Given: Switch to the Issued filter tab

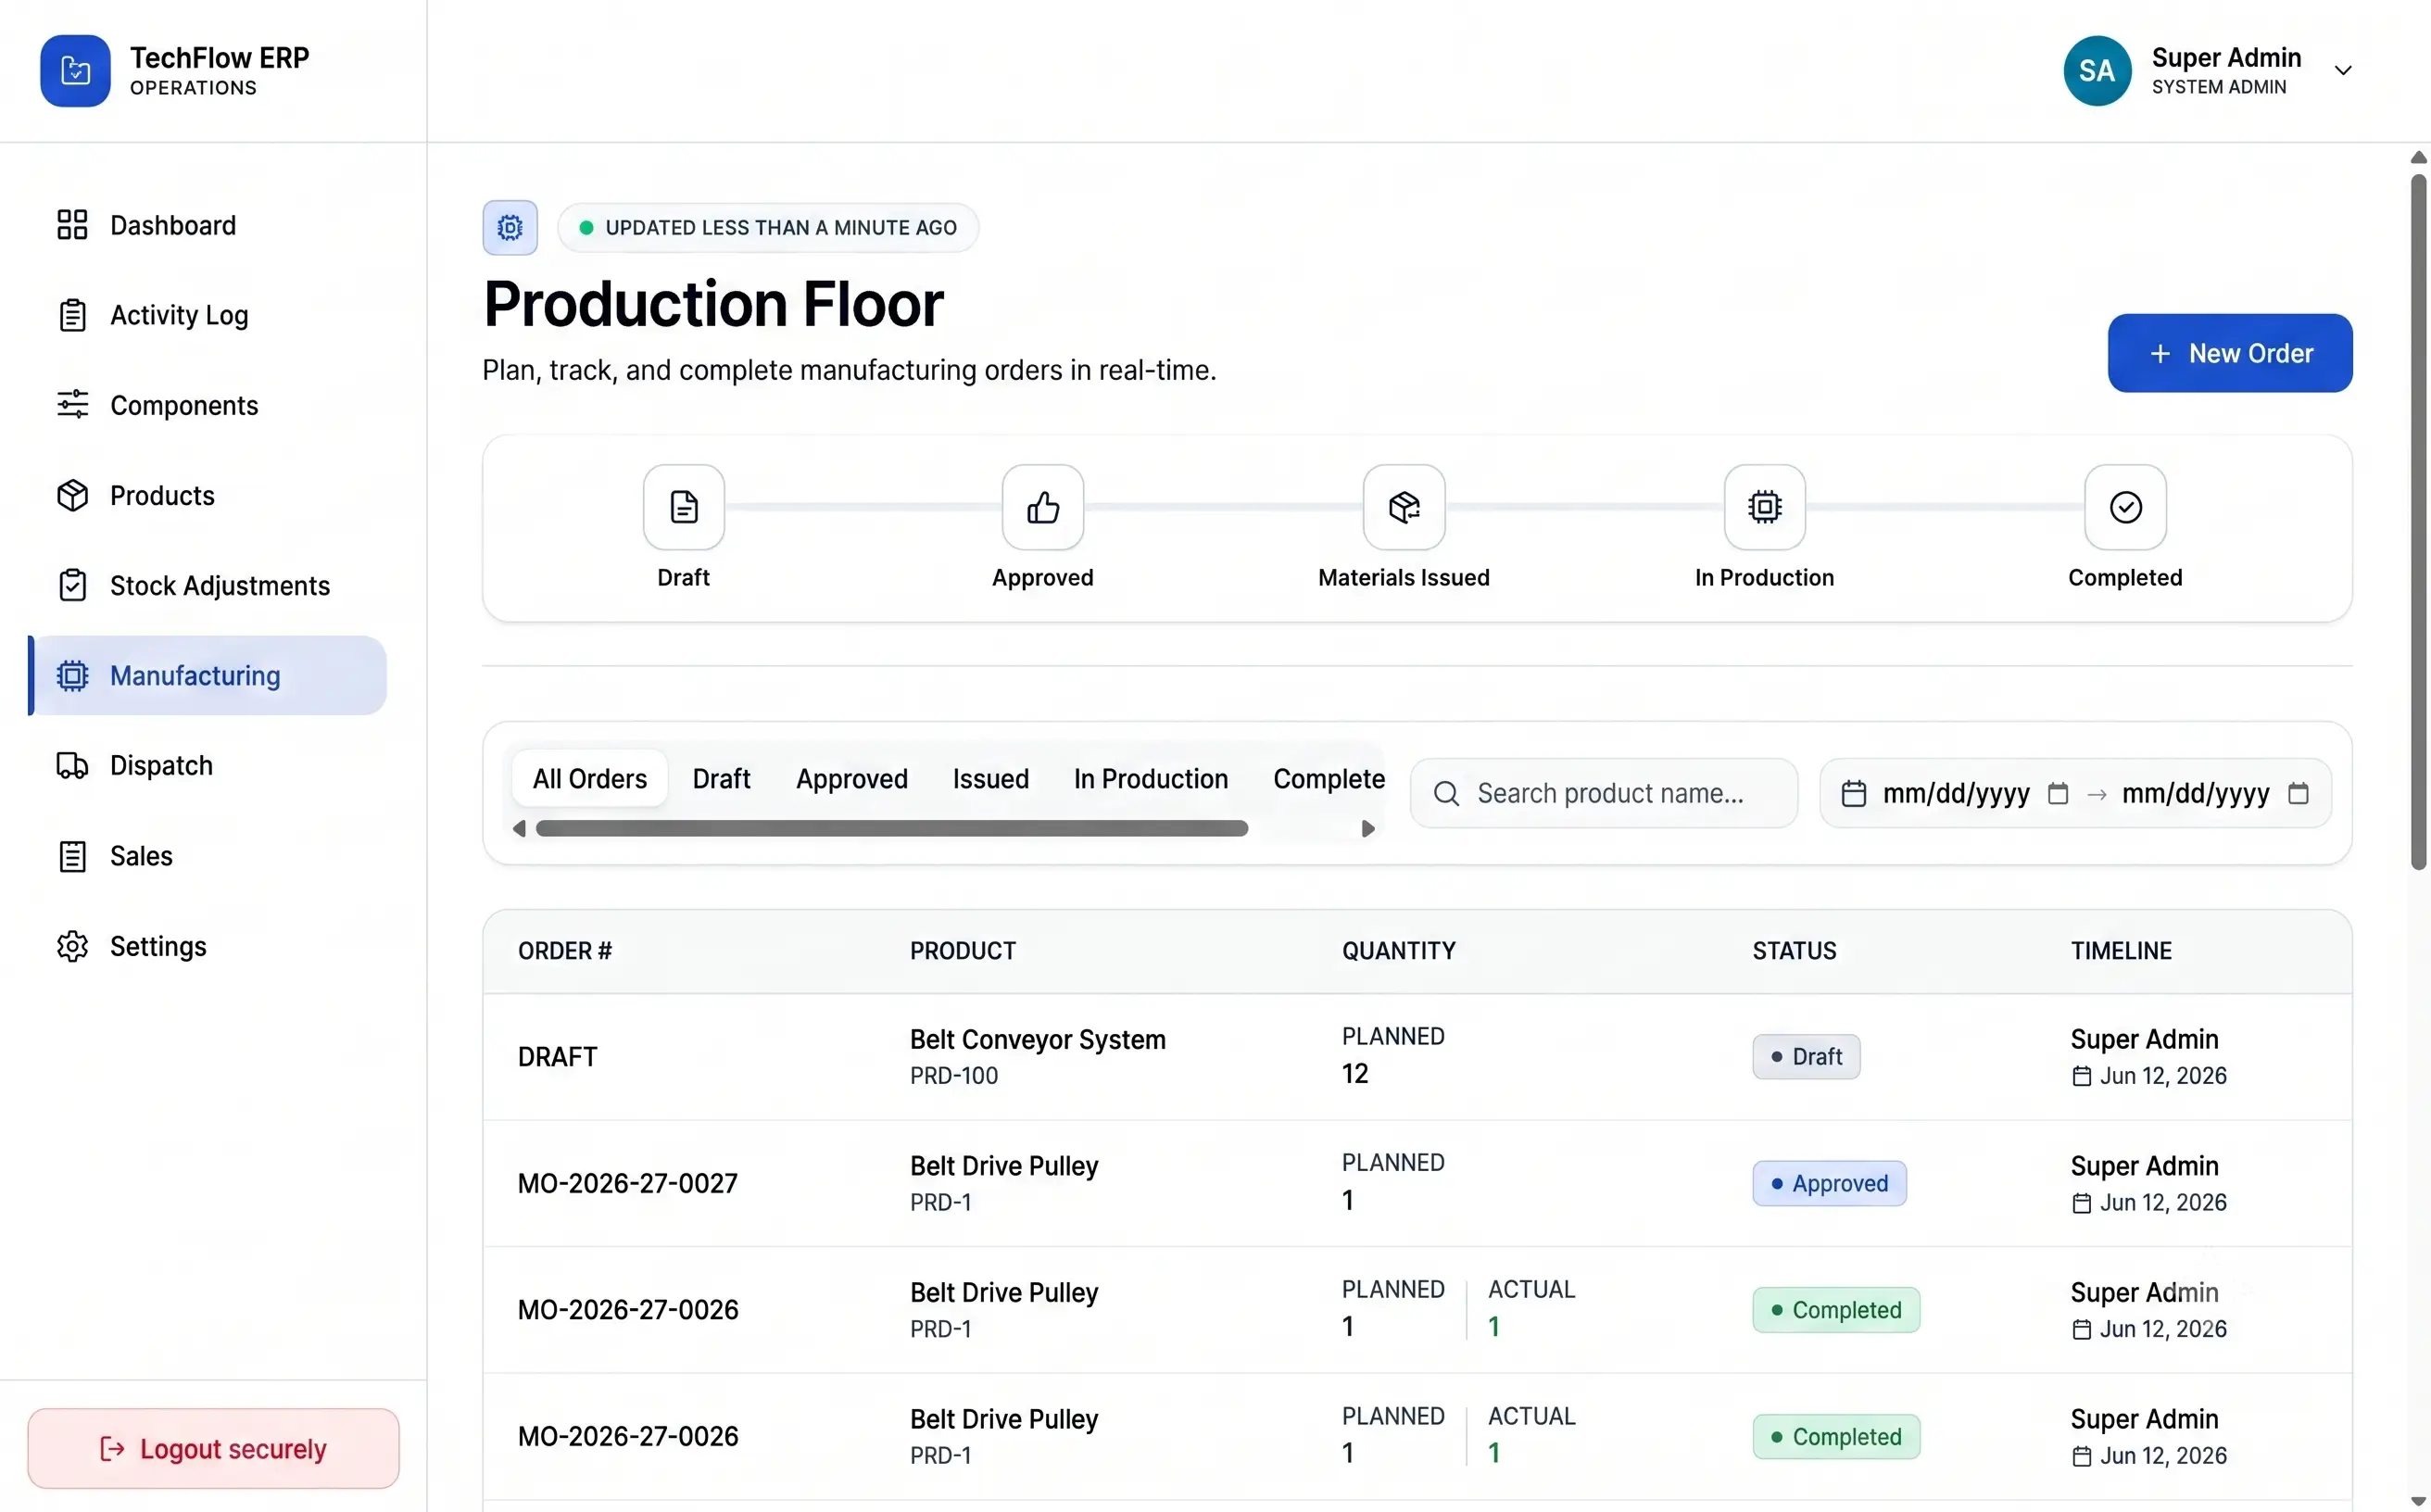Looking at the screenshot, I should pos(991,779).
